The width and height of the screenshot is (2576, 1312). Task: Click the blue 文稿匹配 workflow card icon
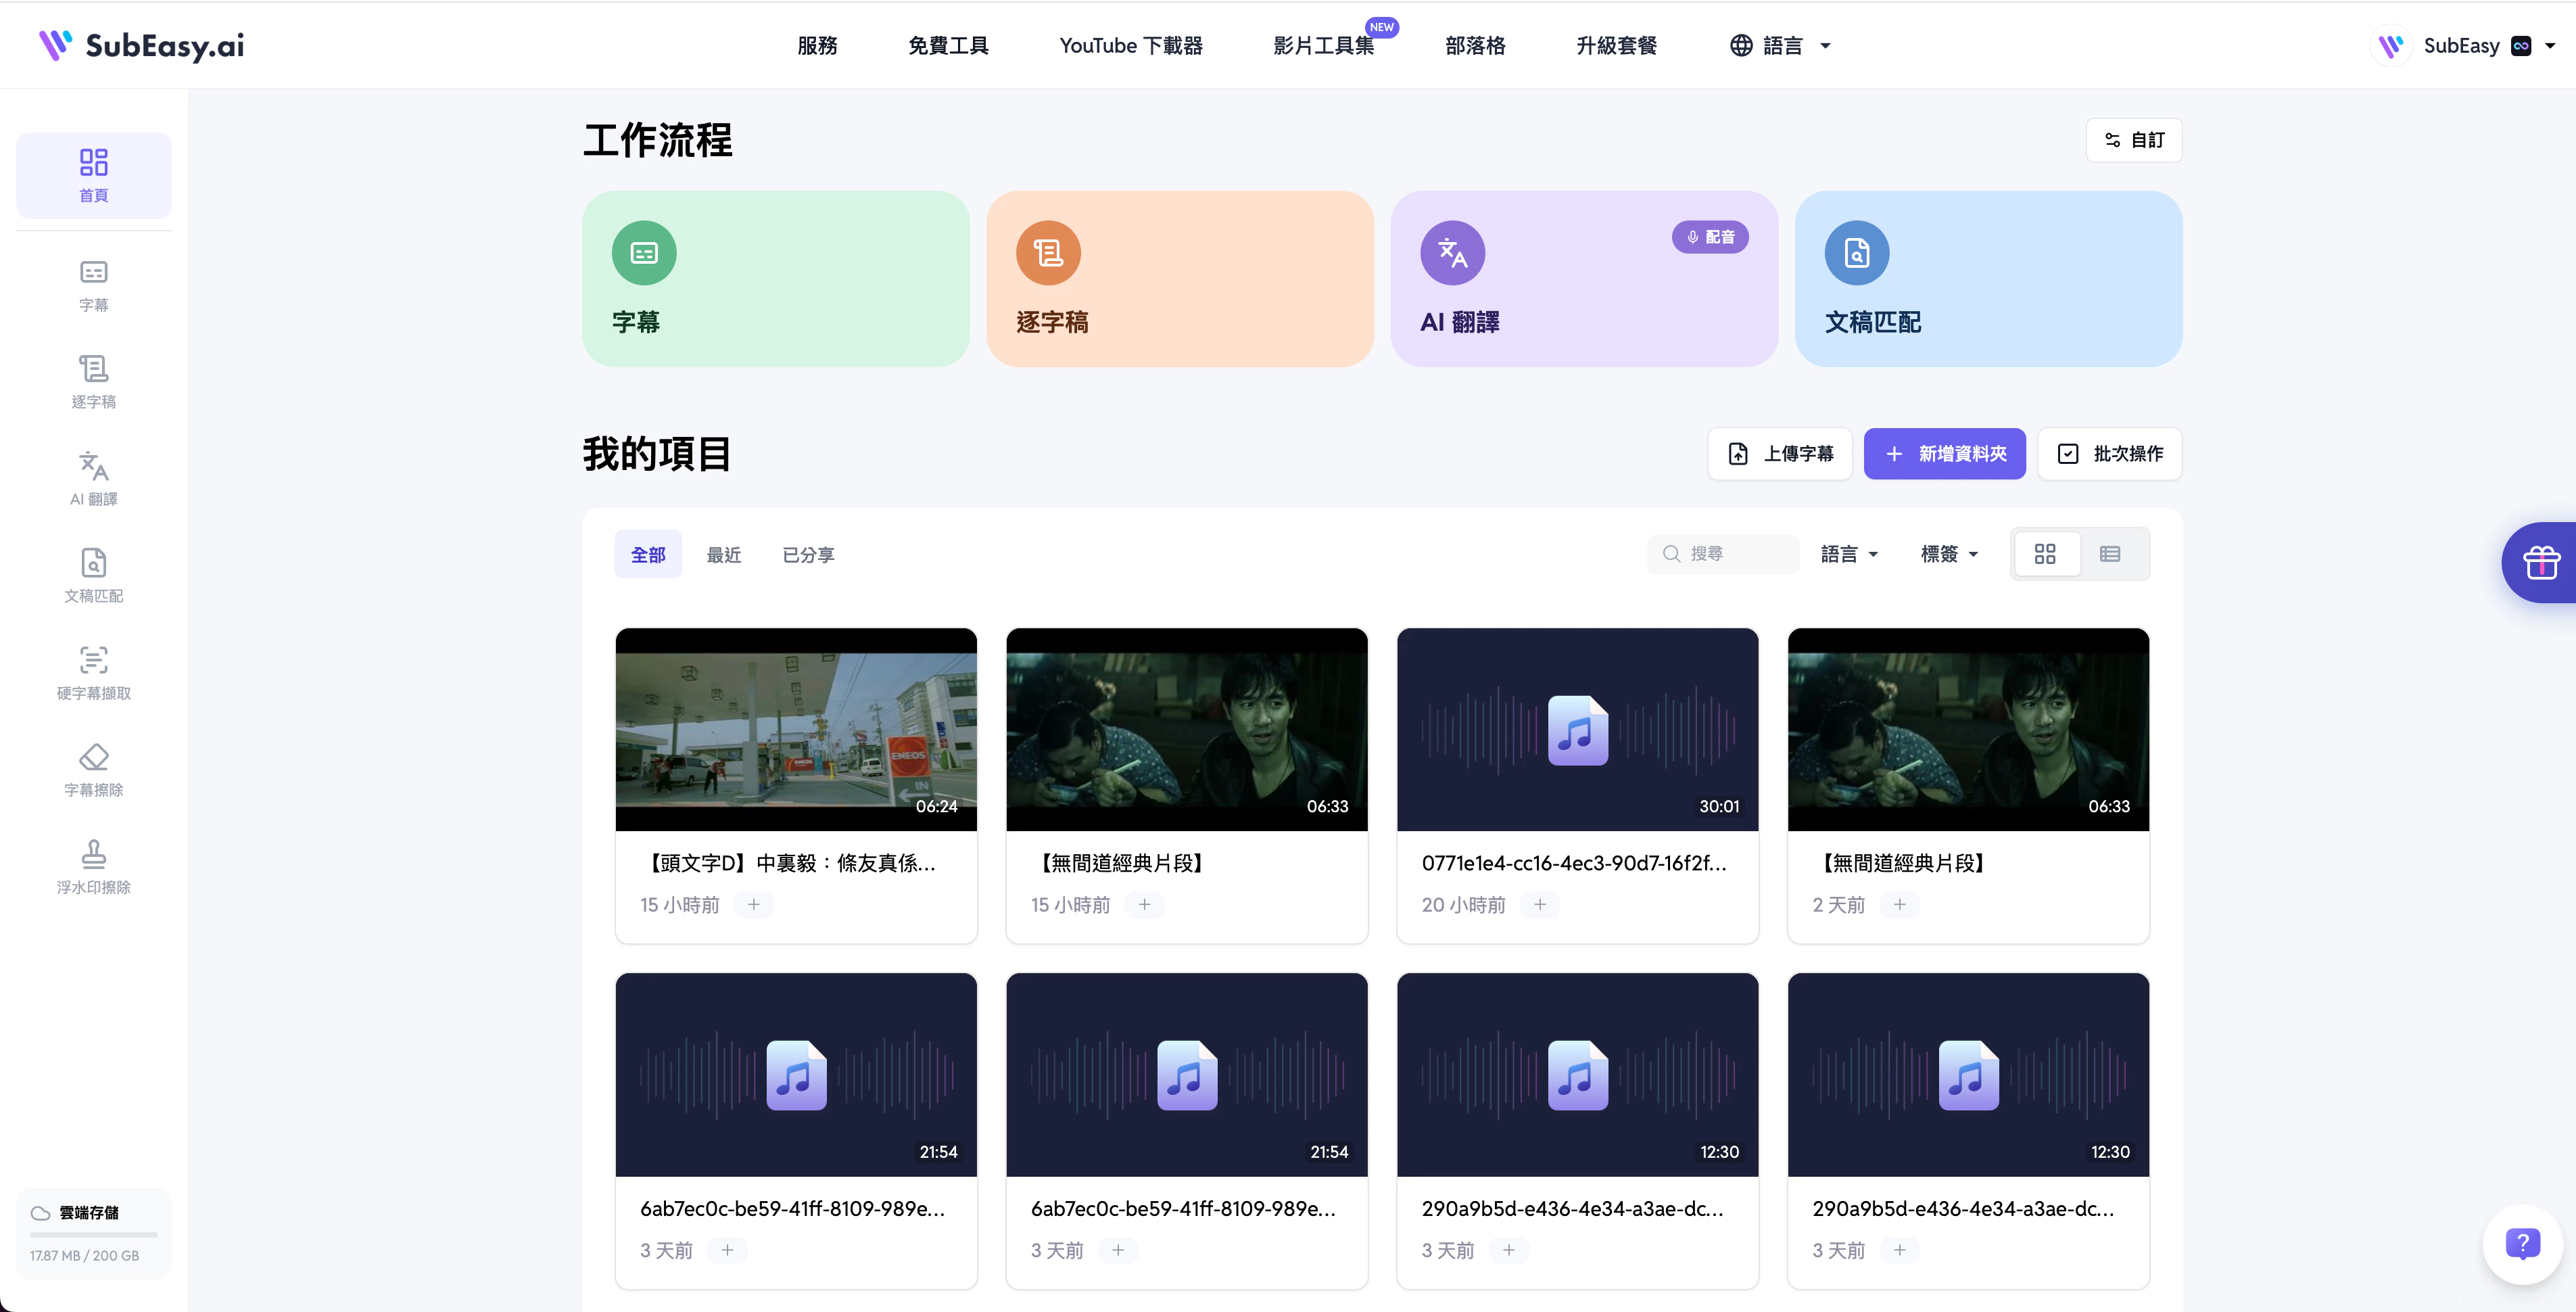coord(1857,253)
